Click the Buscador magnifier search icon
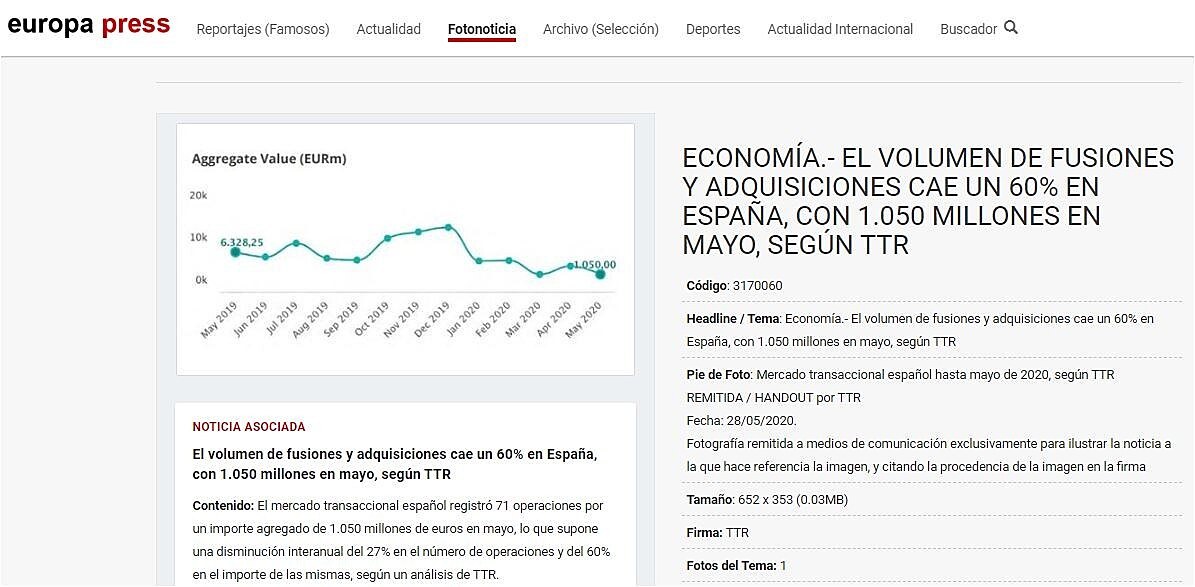 click(x=1011, y=28)
